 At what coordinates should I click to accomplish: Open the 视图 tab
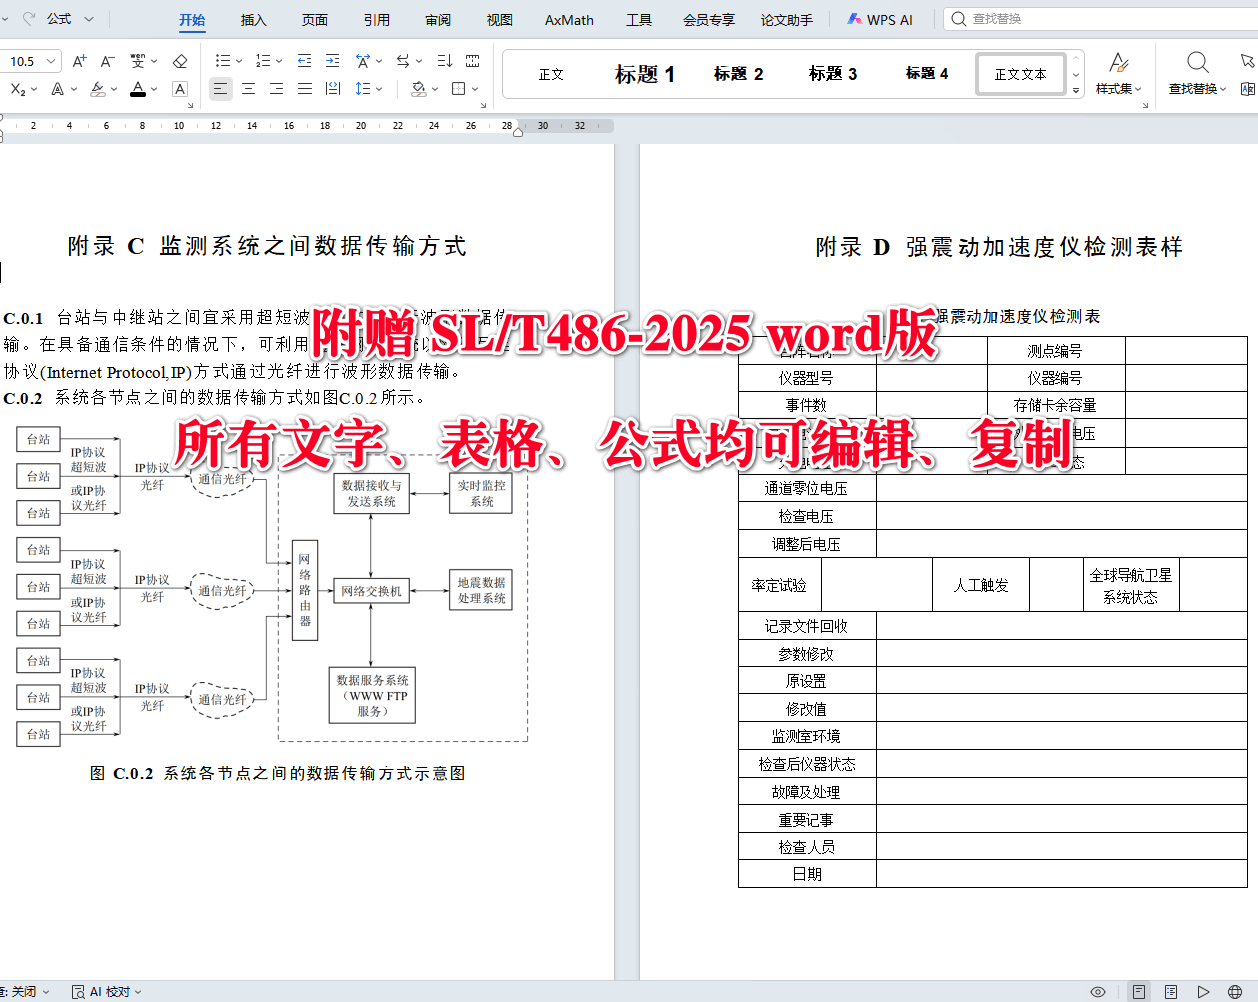500,20
